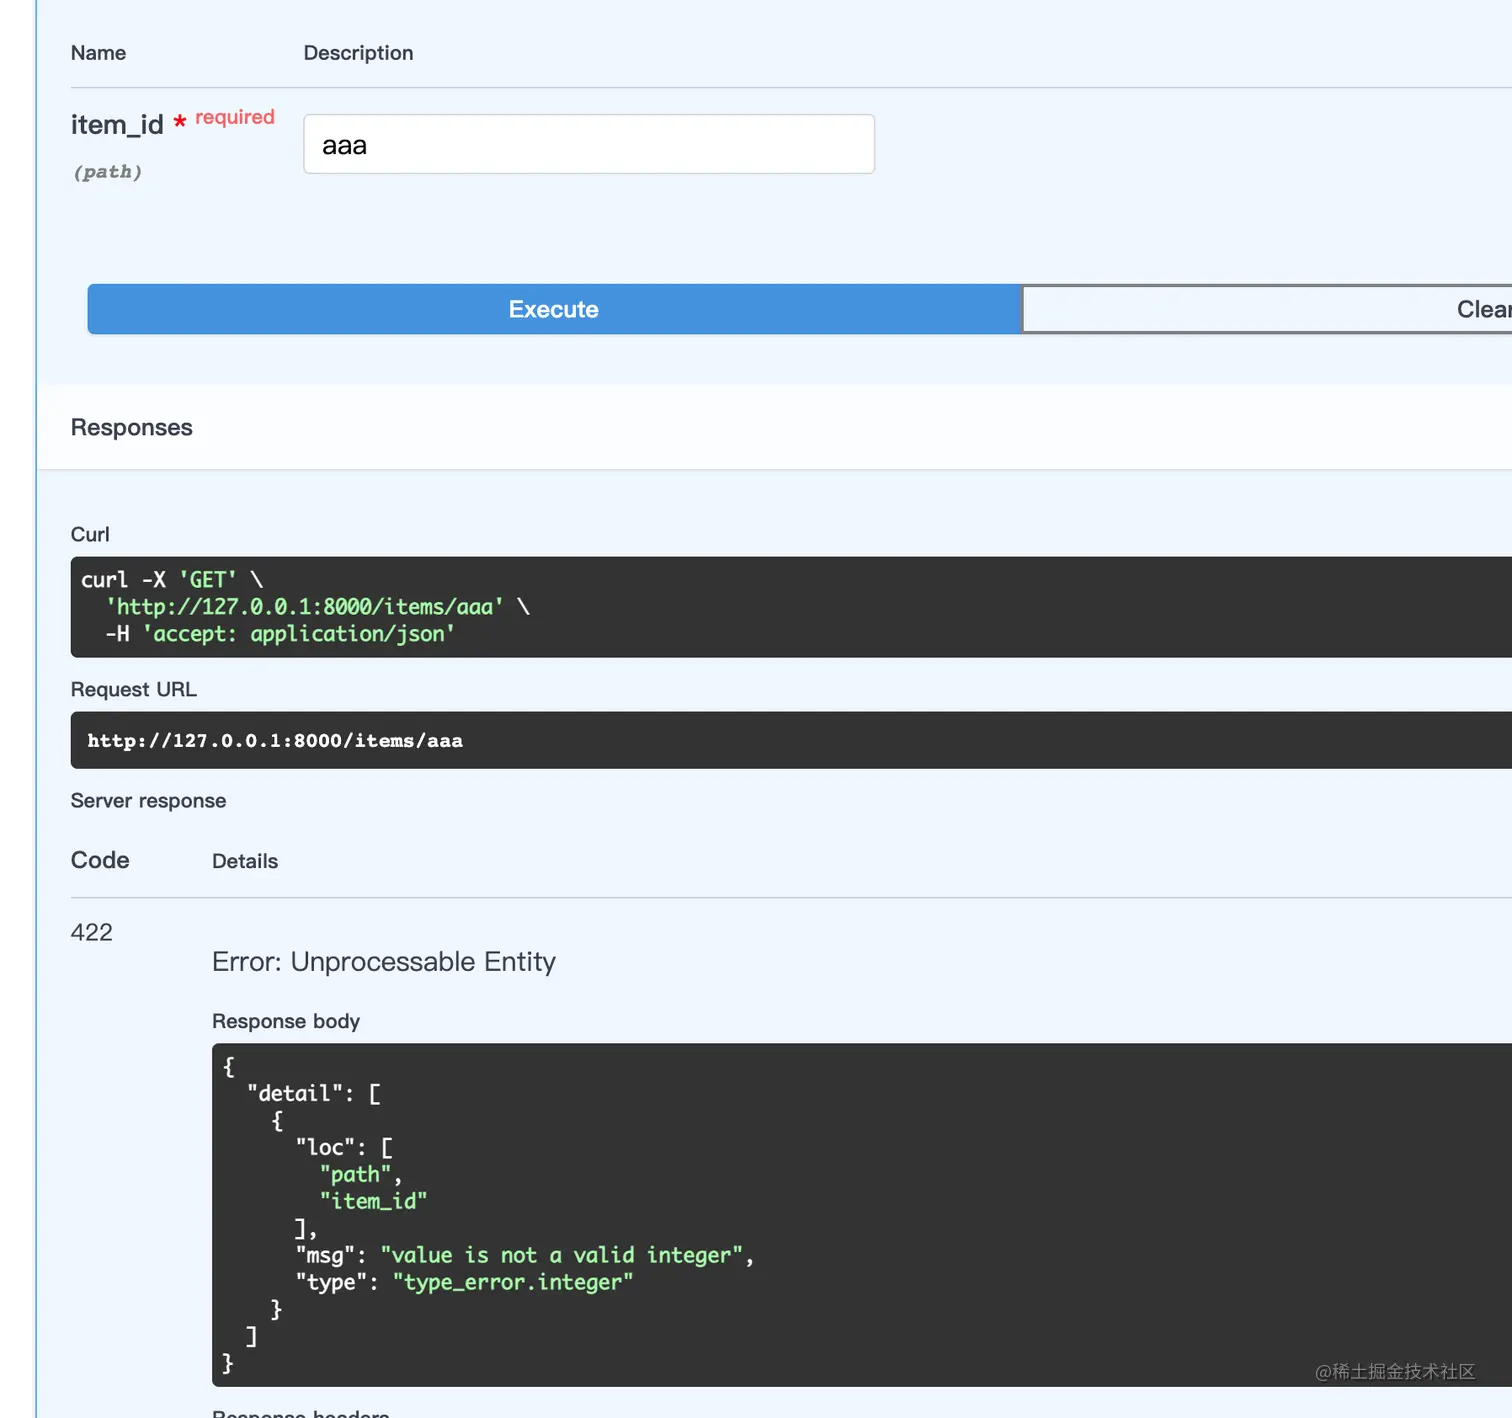Click the red required label
Screen dimensions: 1512x1418
click(x=235, y=117)
